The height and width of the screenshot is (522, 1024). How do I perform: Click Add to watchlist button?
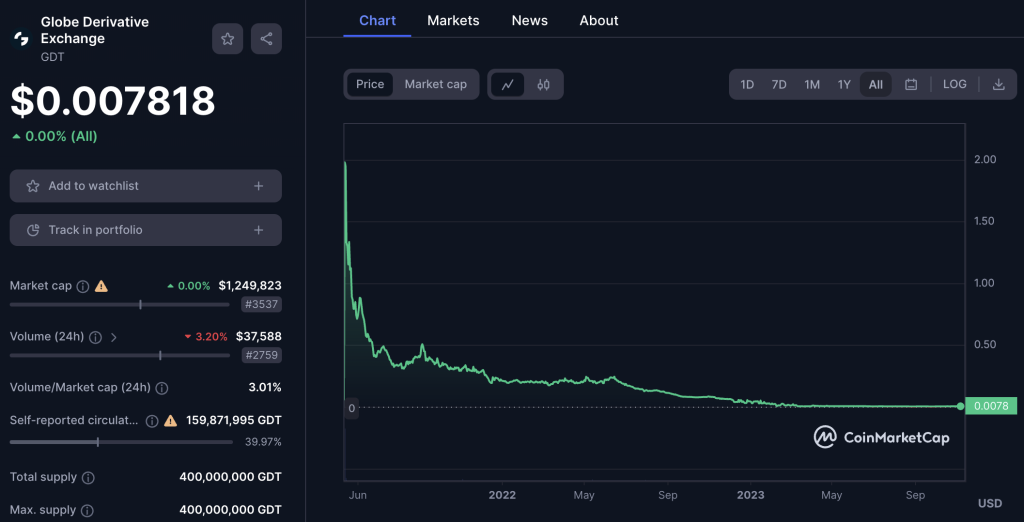[146, 186]
